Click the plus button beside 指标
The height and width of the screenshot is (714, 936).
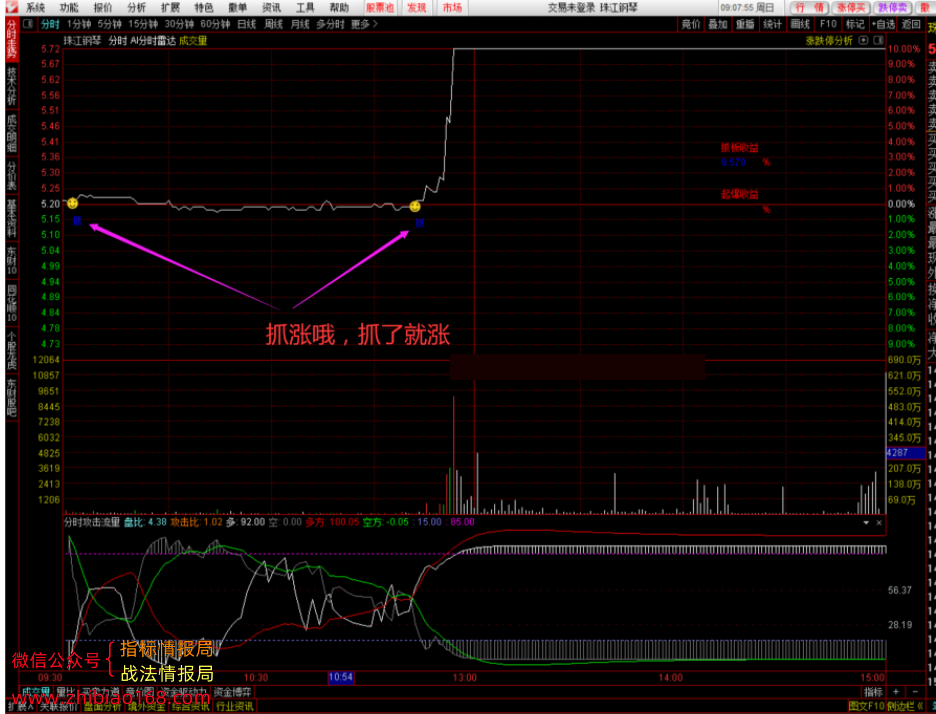(x=896, y=692)
